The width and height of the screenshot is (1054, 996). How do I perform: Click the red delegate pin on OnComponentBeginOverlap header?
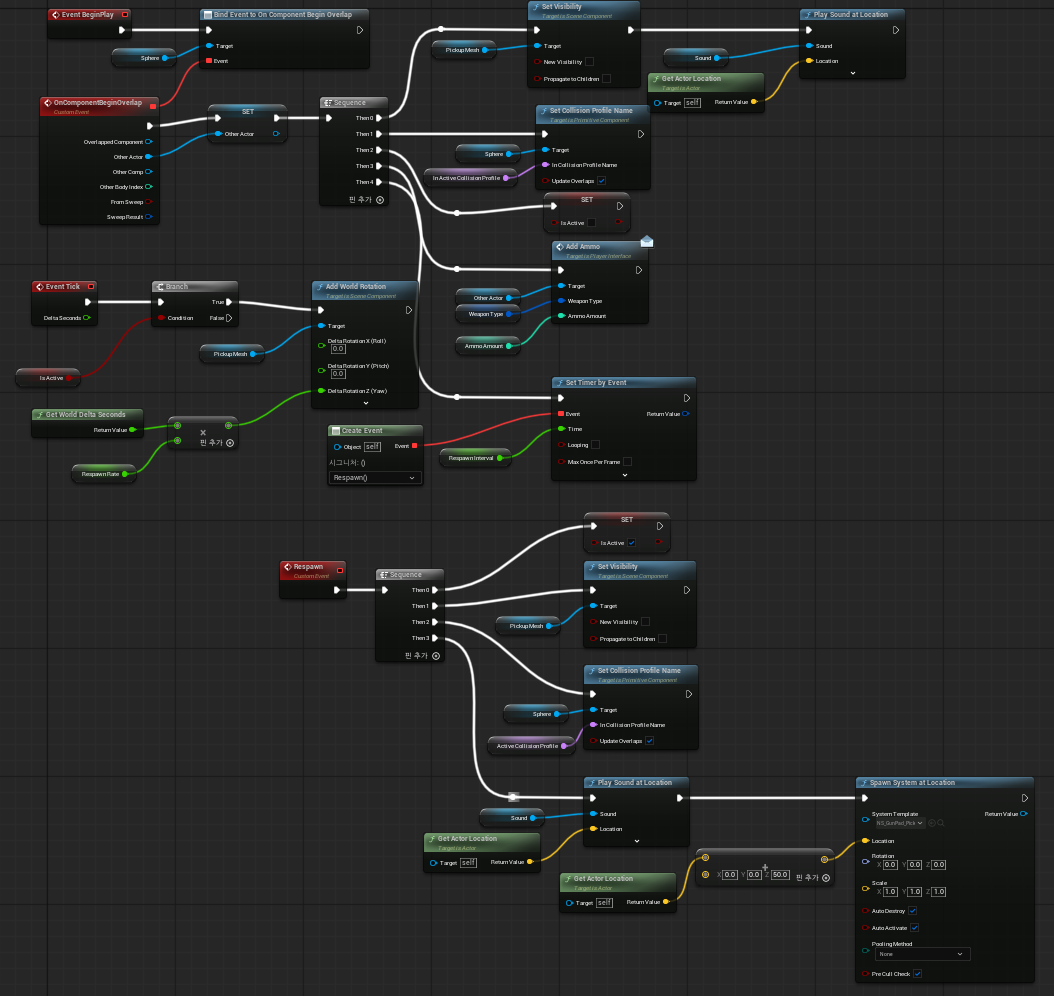pos(153,106)
